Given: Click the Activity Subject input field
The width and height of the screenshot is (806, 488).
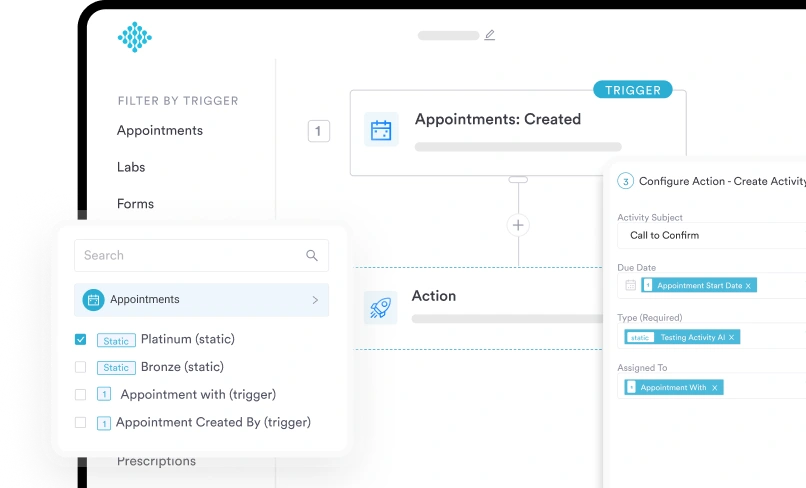Looking at the screenshot, I should pos(712,236).
